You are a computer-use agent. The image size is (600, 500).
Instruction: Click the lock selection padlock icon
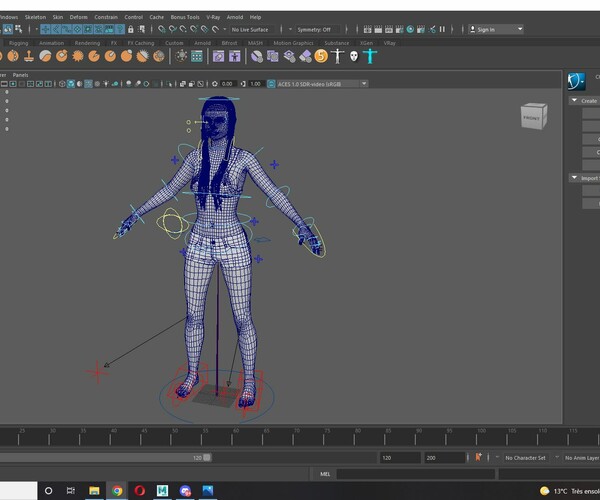[130, 29]
